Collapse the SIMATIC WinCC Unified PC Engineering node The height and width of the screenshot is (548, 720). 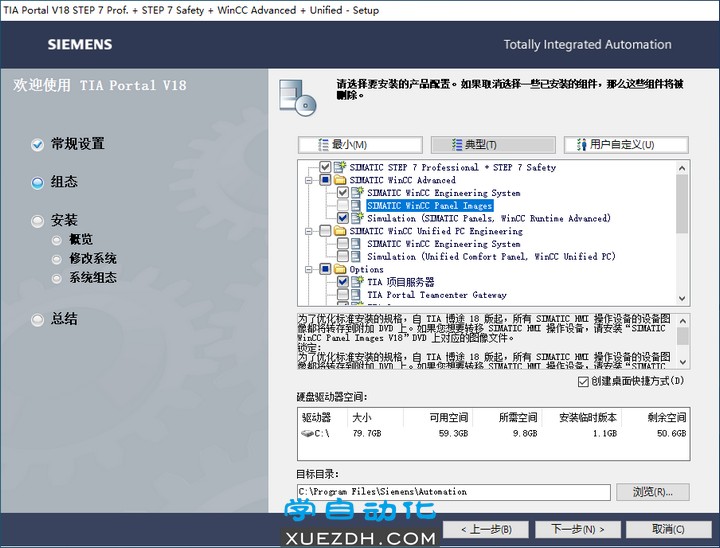pyautogui.click(x=309, y=231)
